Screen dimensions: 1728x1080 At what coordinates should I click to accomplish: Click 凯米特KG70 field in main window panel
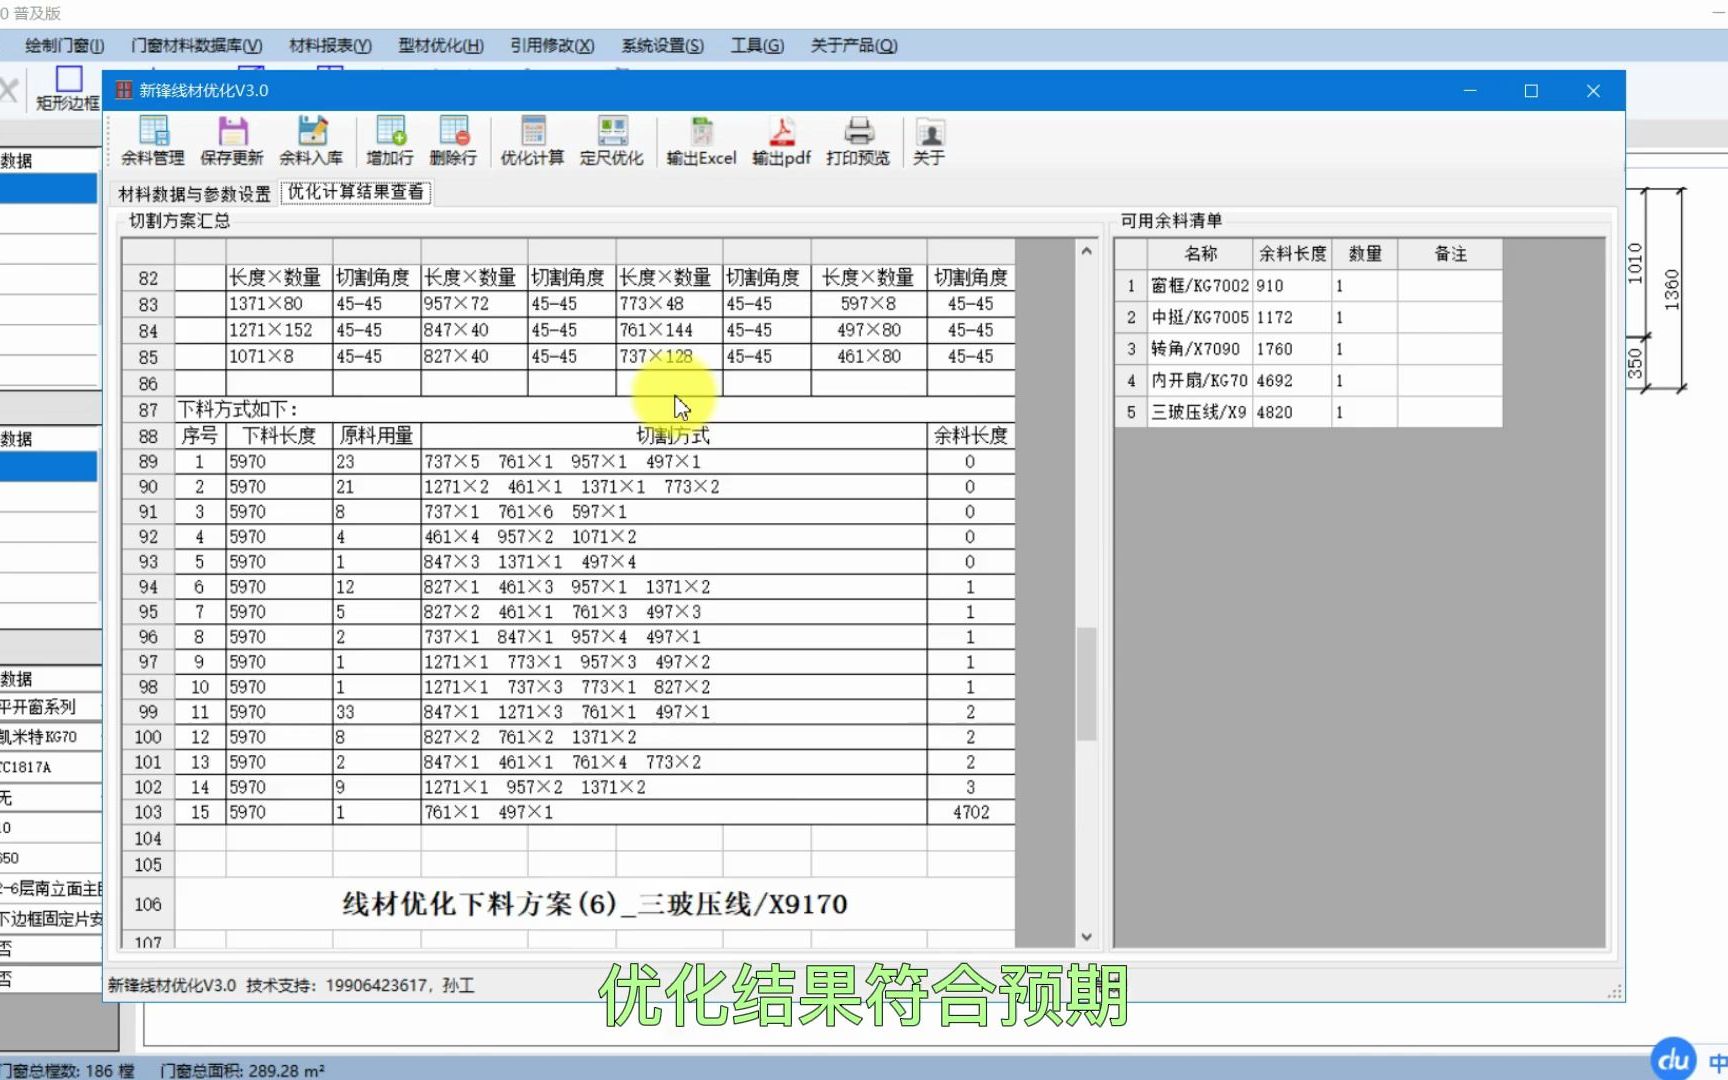[x=50, y=737]
